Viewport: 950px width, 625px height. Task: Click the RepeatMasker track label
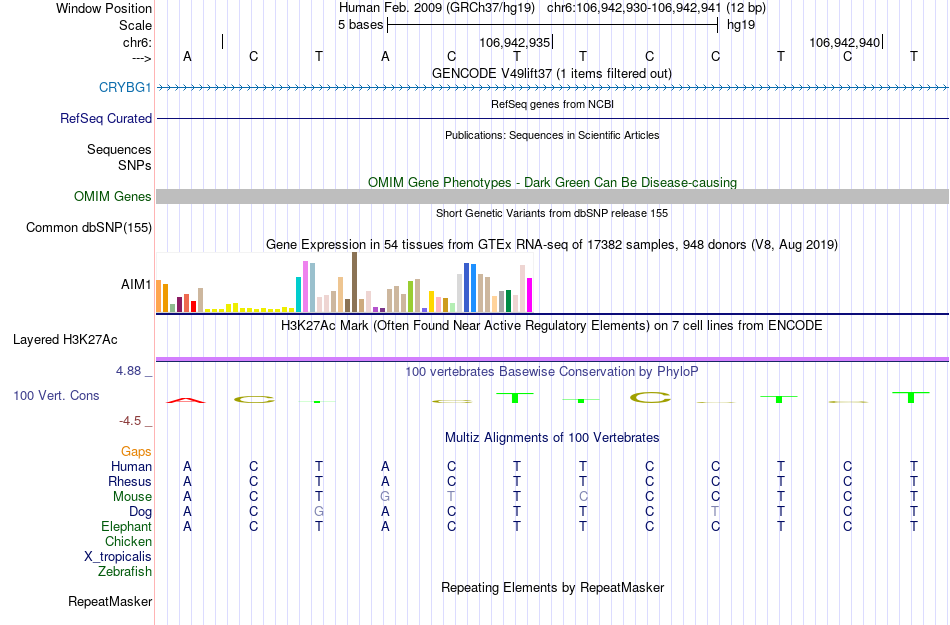(110, 601)
